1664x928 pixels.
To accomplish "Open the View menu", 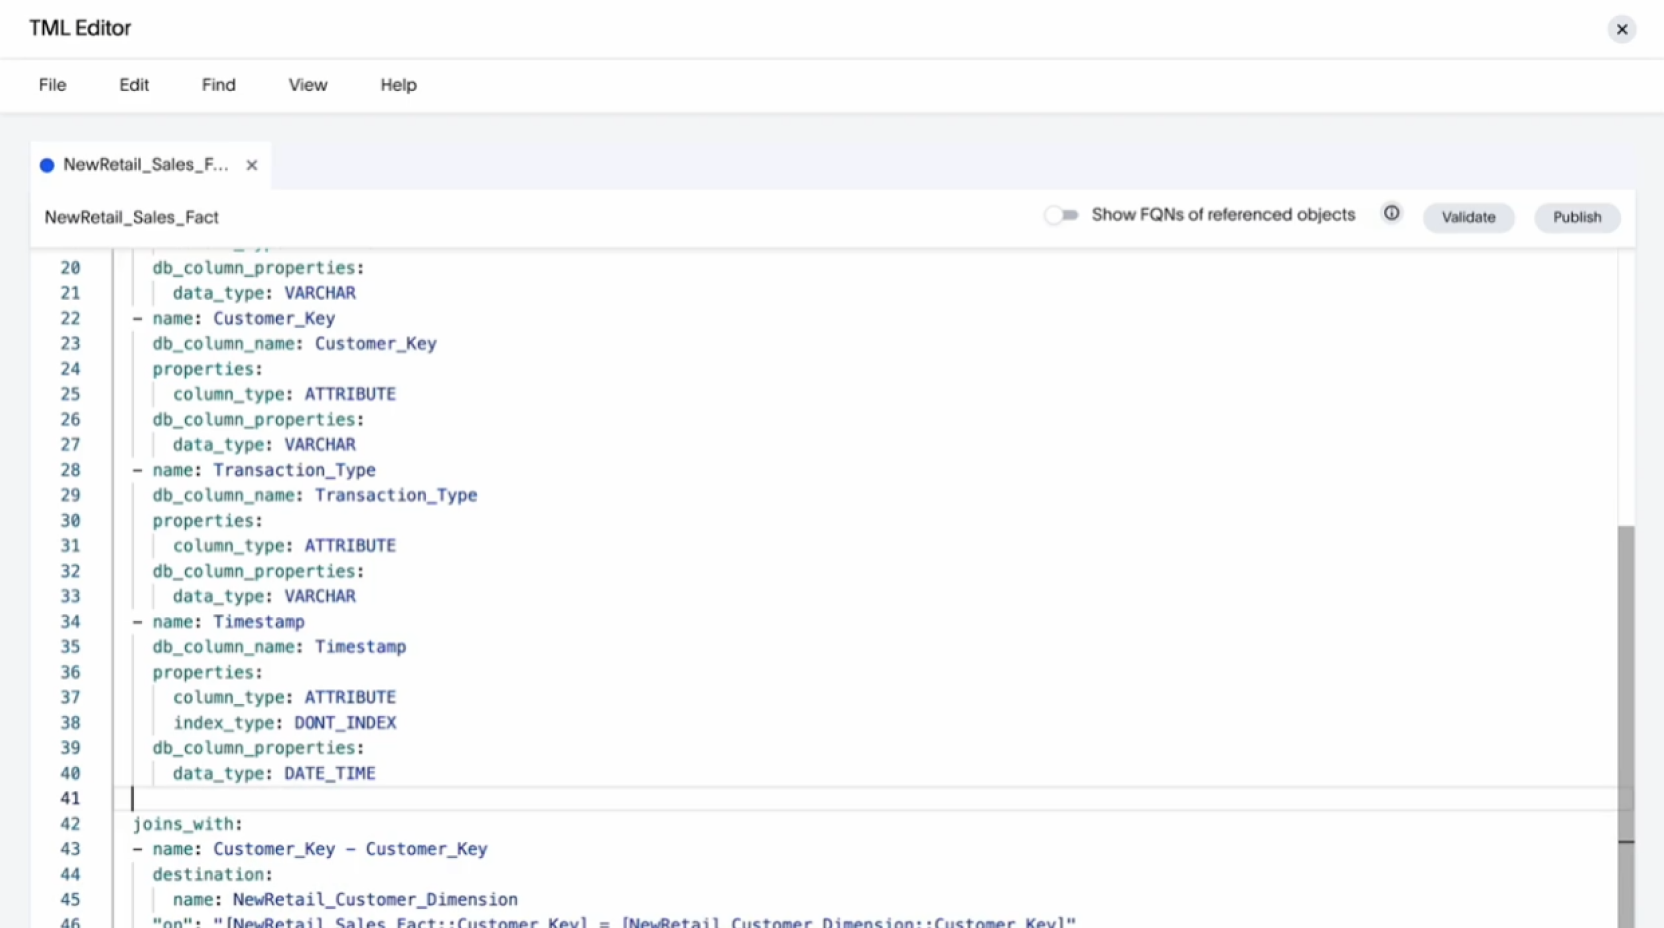I will point(307,85).
